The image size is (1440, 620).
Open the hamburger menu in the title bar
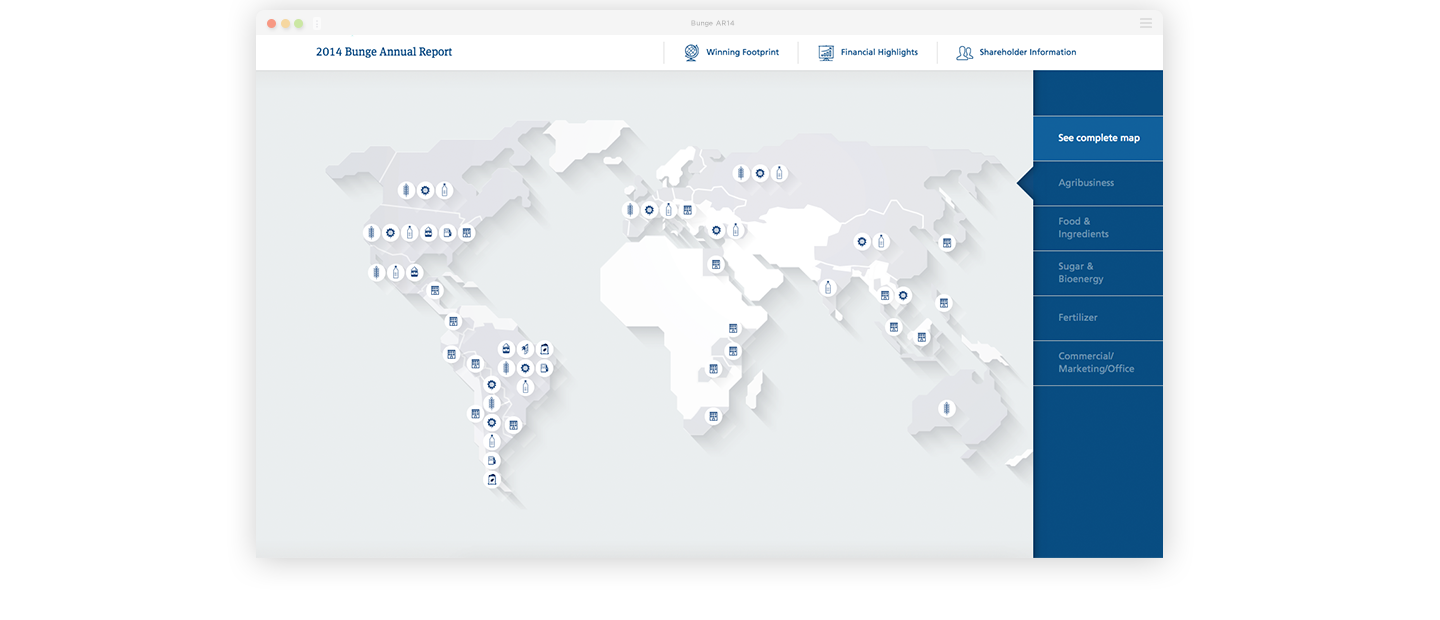(x=1146, y=23)
